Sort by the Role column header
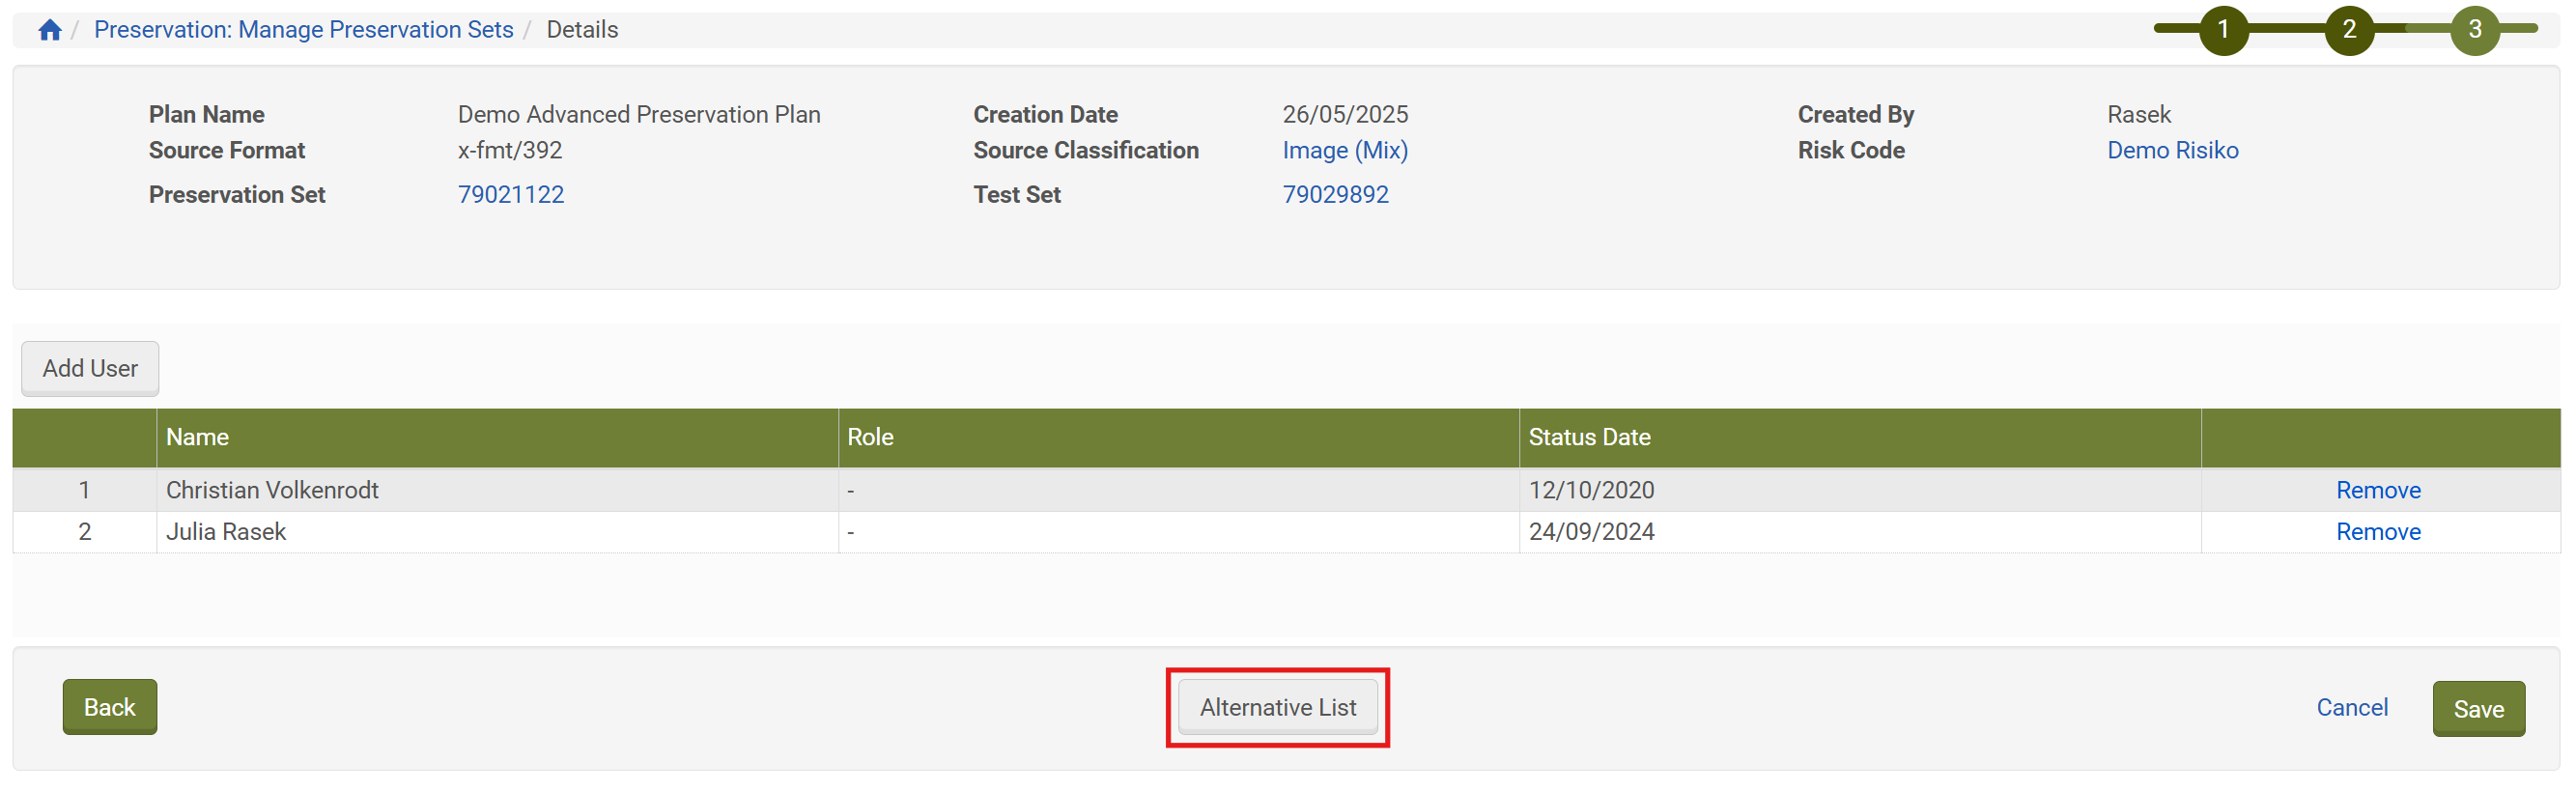2576x792 pixels. [870, 437]
